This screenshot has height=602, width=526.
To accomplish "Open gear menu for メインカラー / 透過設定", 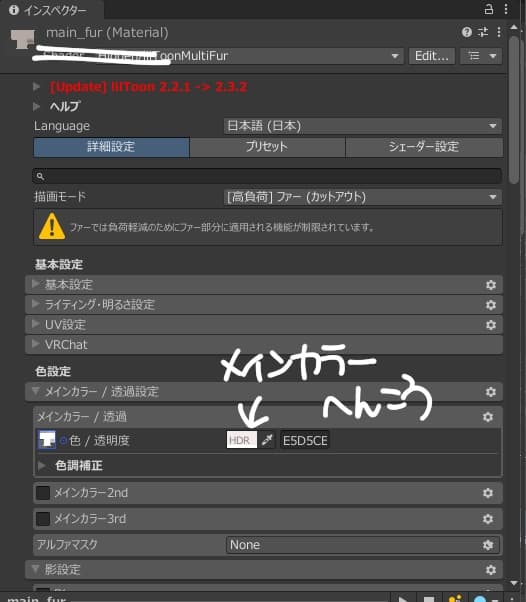I will 491,392.
